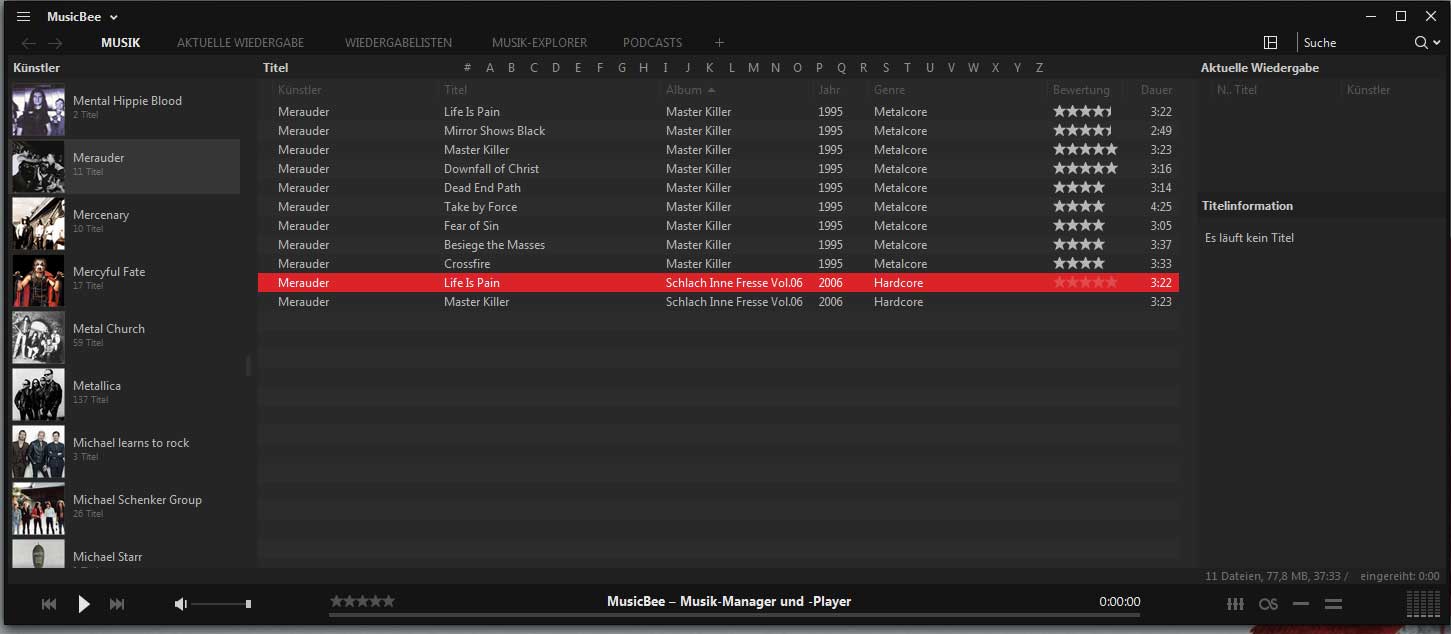Click the Merauder album thumbnail
The height and width of the screenshot is (634, 1451).
pyautogui.click(x=38, y=167)
